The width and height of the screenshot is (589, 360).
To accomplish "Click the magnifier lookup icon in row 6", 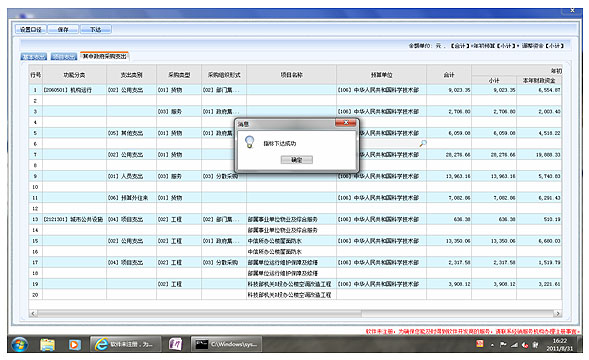I will pyautogui.click(x=423, y=143).
